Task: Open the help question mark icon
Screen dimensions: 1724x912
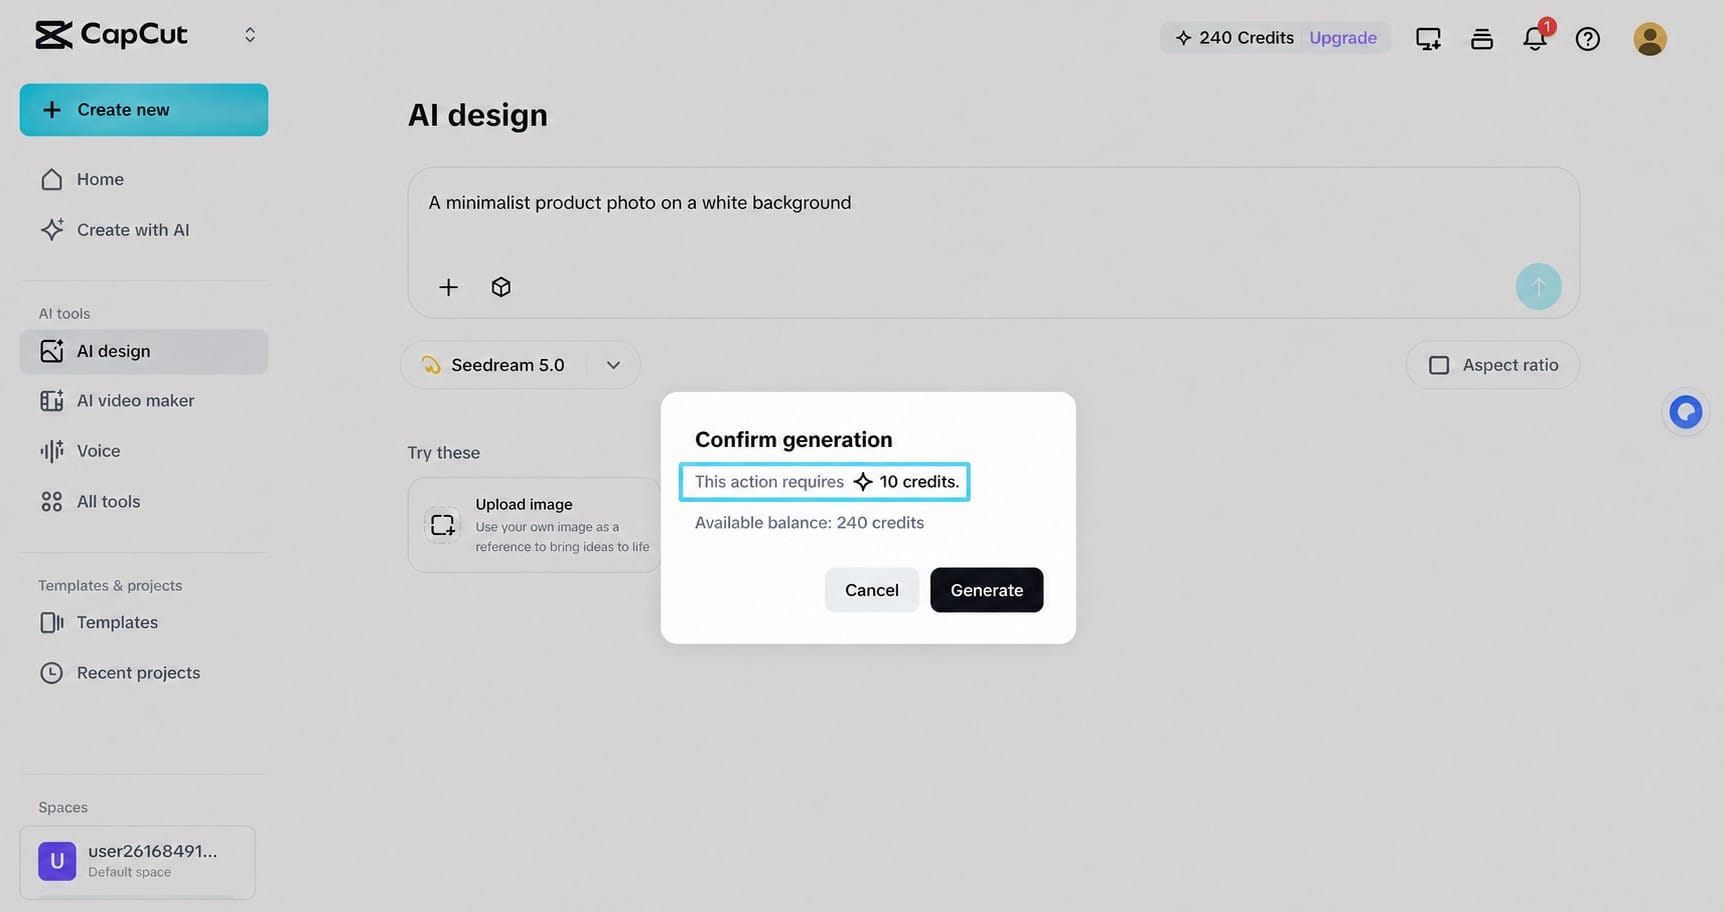Action: click(x=1588, y=39)
